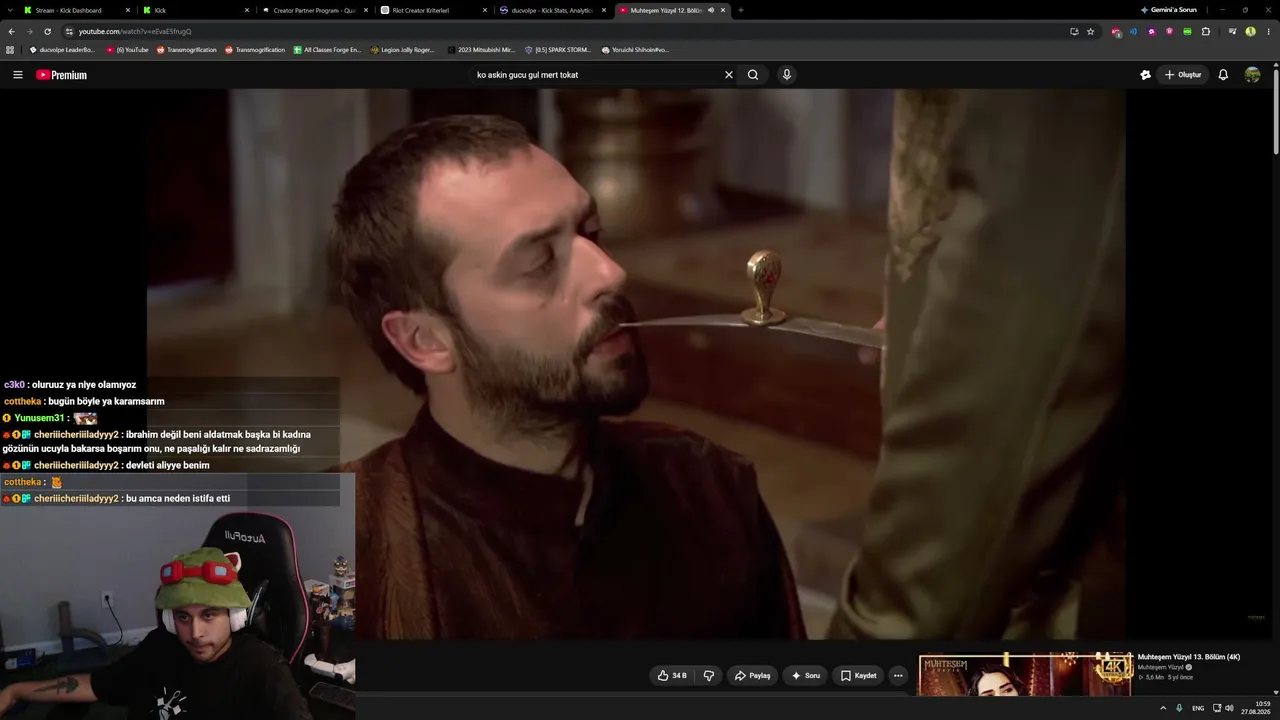The width and height of the screenshot is (1280, 720).
Task: Open the YouTube guide hamburger menu
Action: click(x=17, y=75)
